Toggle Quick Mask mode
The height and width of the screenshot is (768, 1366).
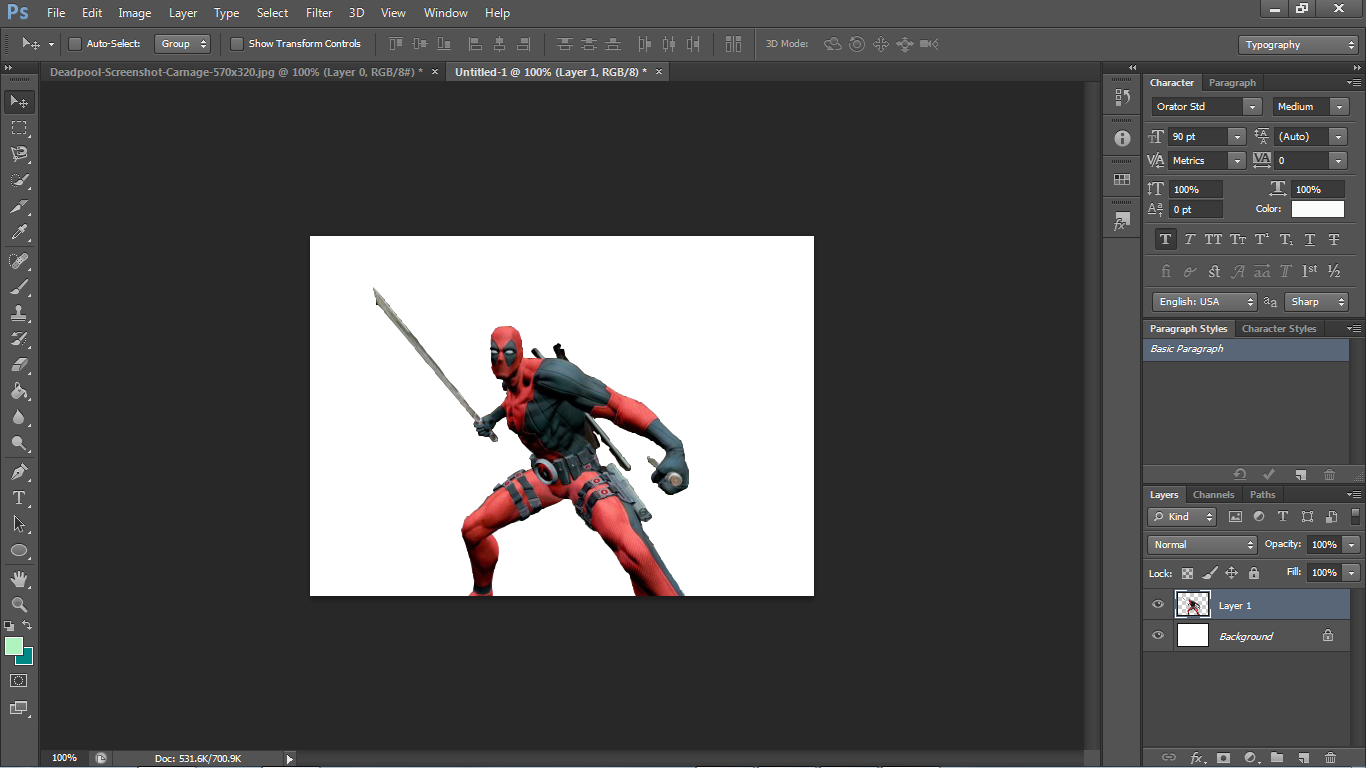(x=19, y=680)
